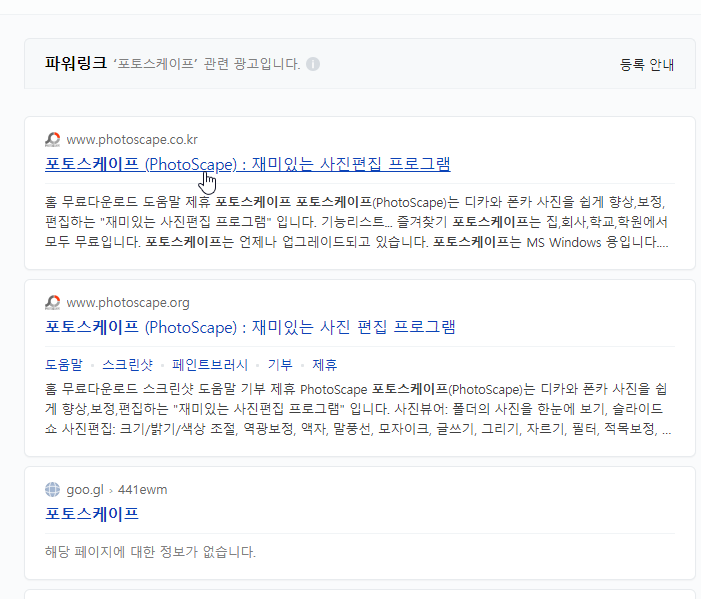The width and height of the screenshot is (701, 599).
Task: Click the www.photoscape.org URL text
Action: click(x=128, y=303)
